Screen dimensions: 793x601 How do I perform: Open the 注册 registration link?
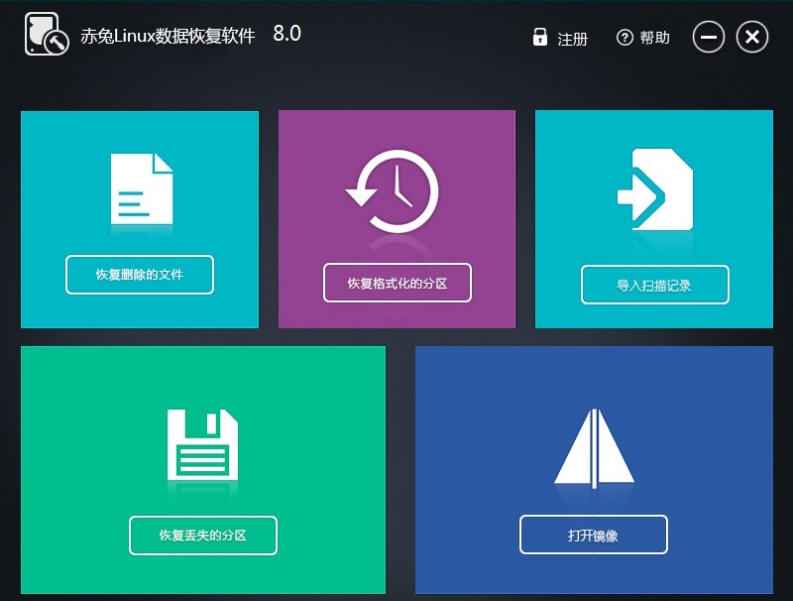572,39
